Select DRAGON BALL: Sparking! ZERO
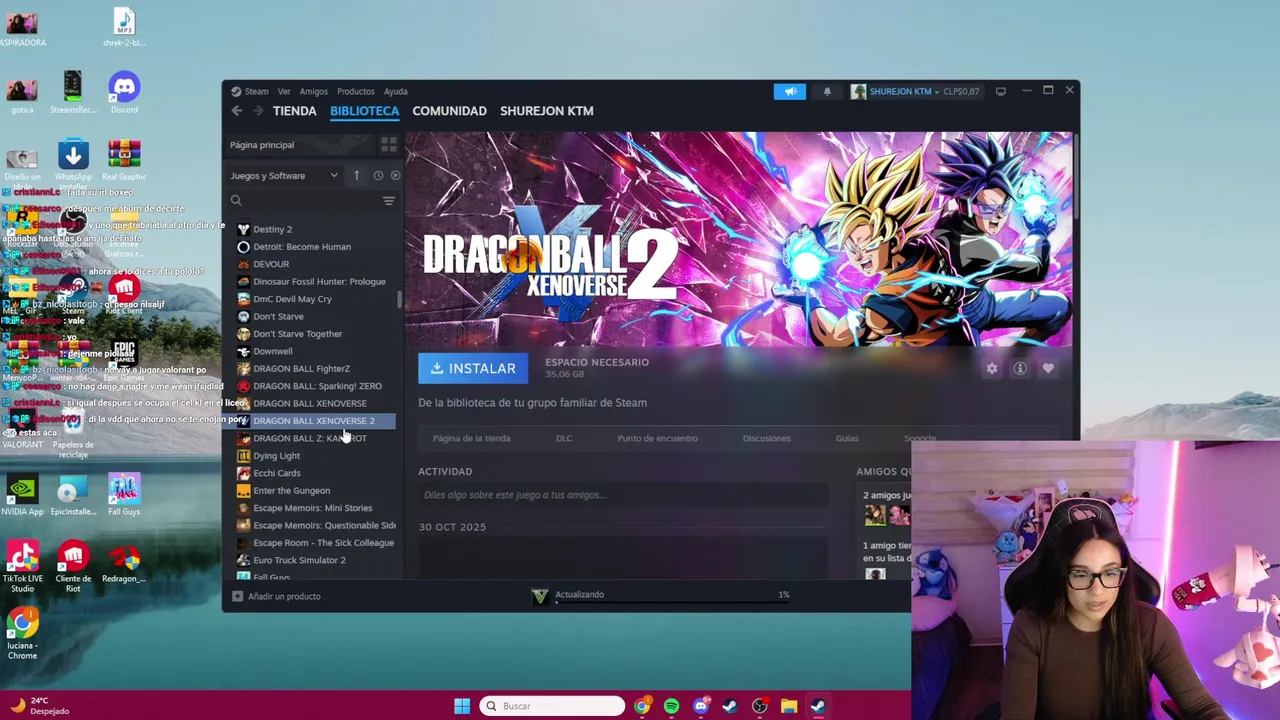The image size is (1280, 720). click(316, 386)
